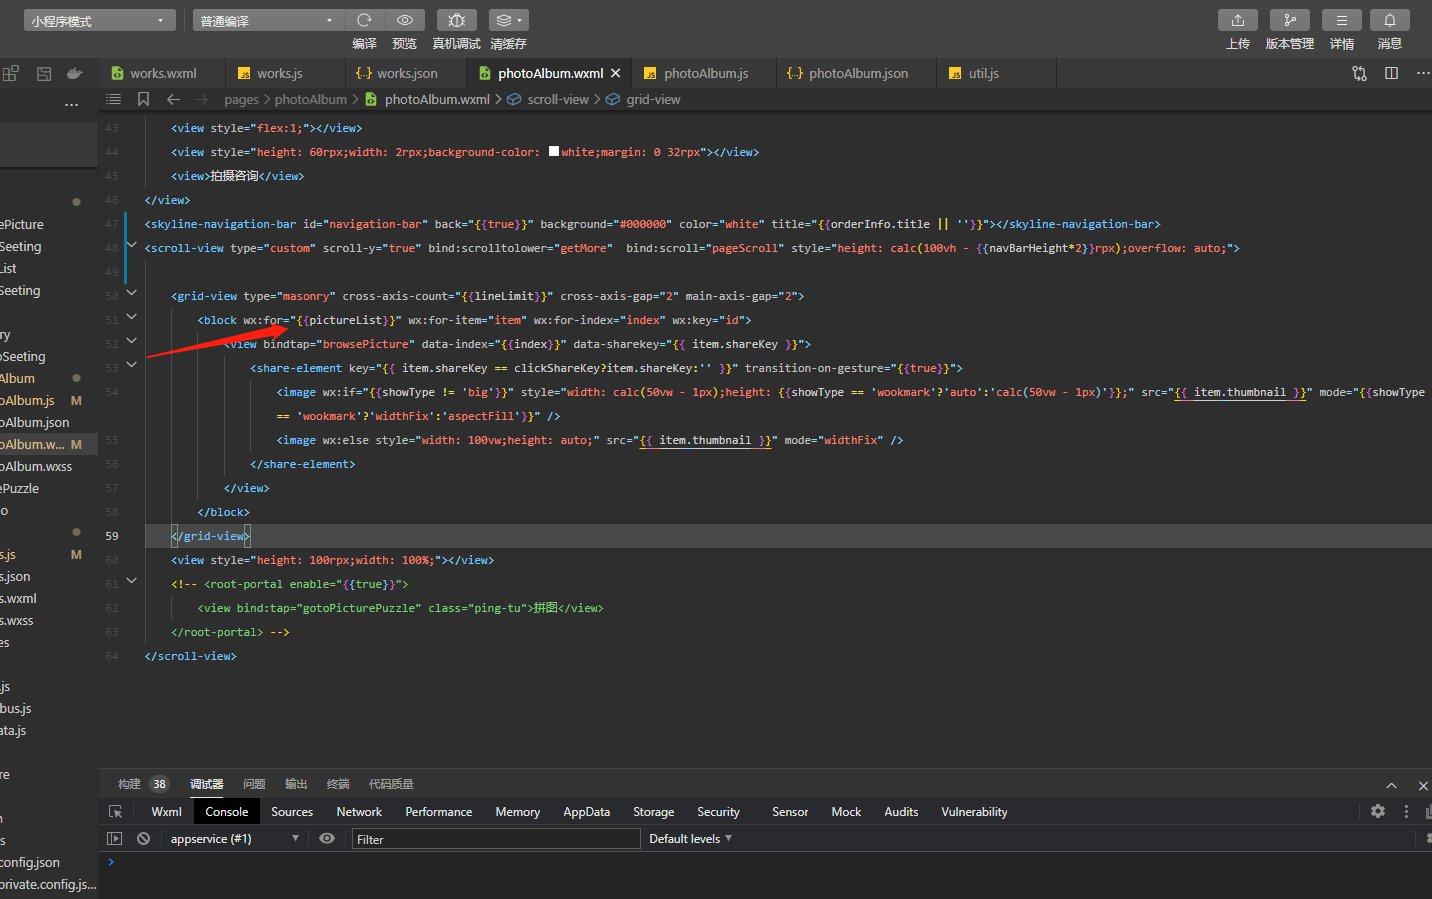This screenshot has height=899, width=1432.
Task: Close the photoAlbum.wxml tab
Action: tap(616, 73)
